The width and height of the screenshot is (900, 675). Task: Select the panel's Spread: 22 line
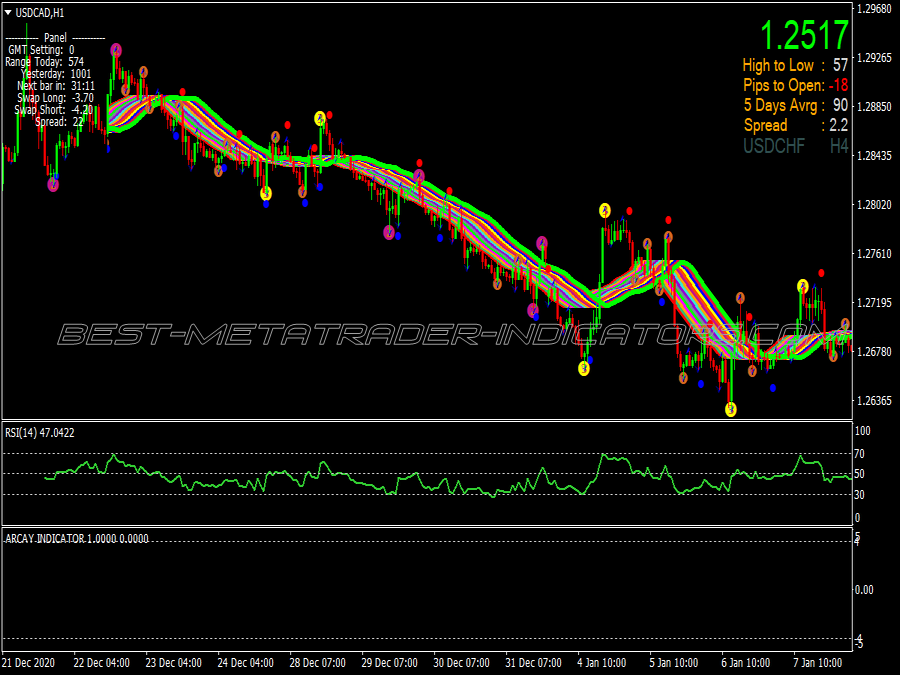[x=59, y=122]
